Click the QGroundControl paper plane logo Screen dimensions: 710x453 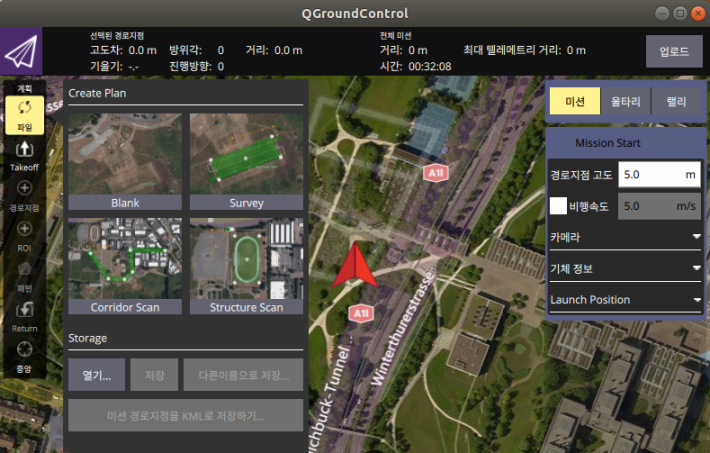pyautogui.click(x=21, y=51)
